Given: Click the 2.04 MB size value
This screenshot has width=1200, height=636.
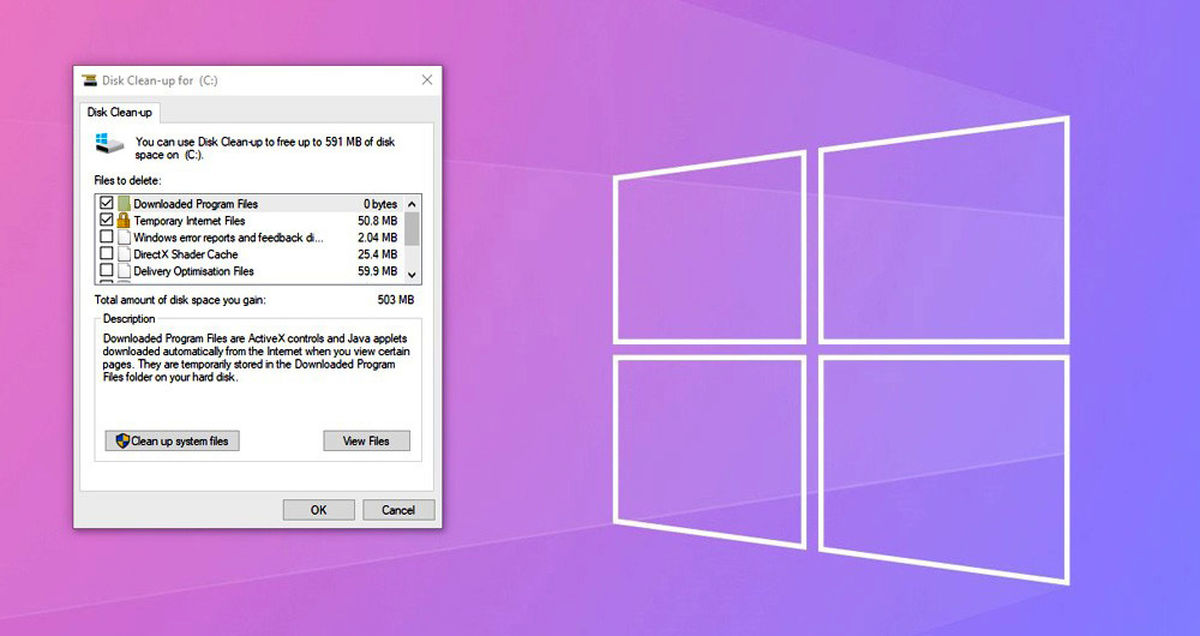Looking at the screenshot, I should tap(378, 238).
